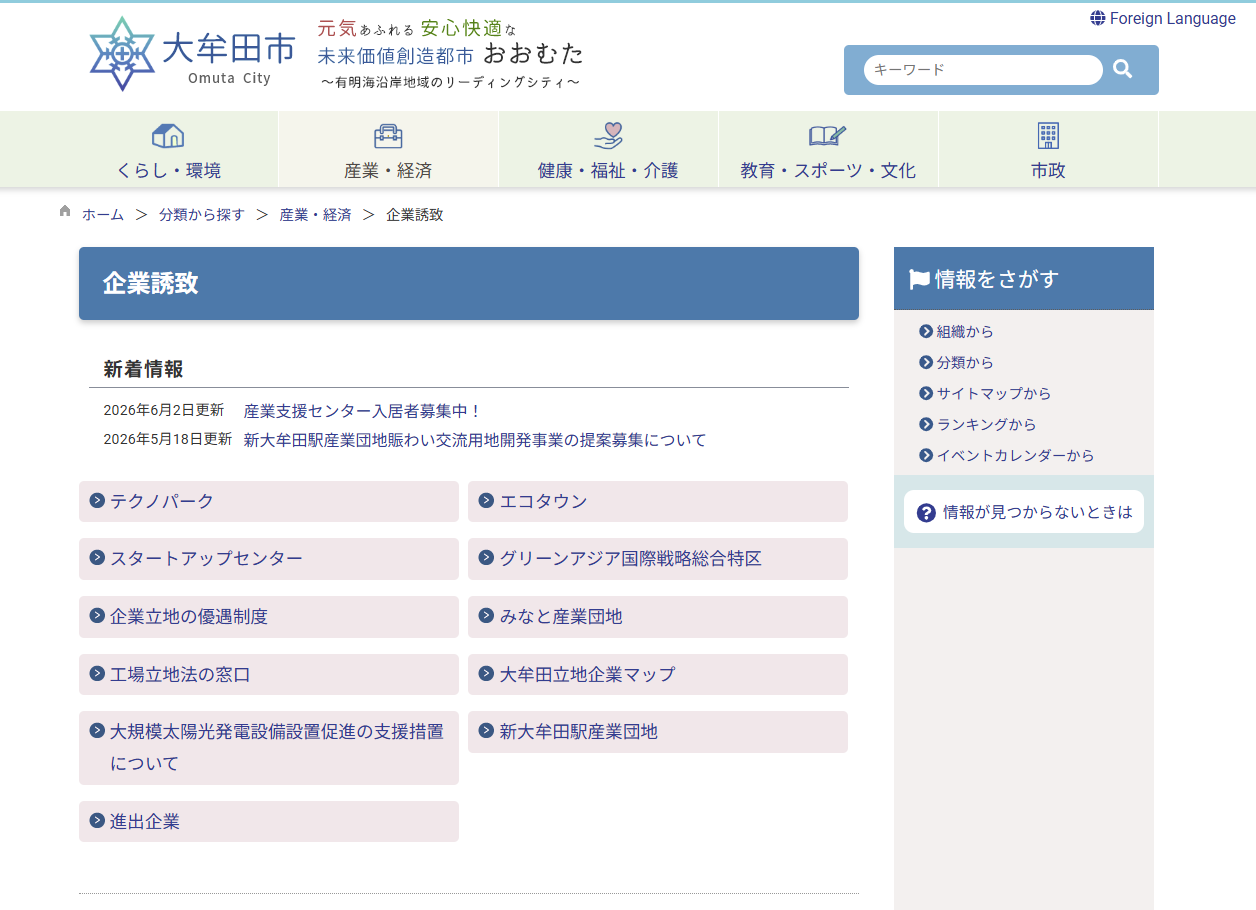
Task: Click the 情報が見つからないときは help button
Action: (x=1024, y=512)
